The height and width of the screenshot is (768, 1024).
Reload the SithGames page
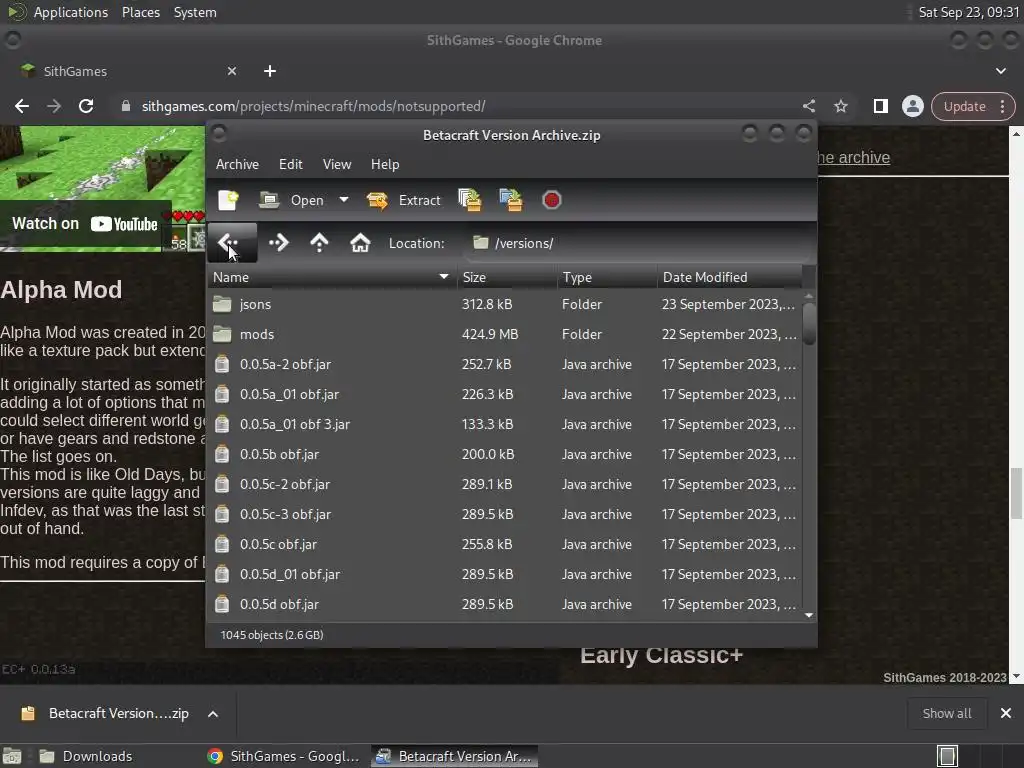86,106
